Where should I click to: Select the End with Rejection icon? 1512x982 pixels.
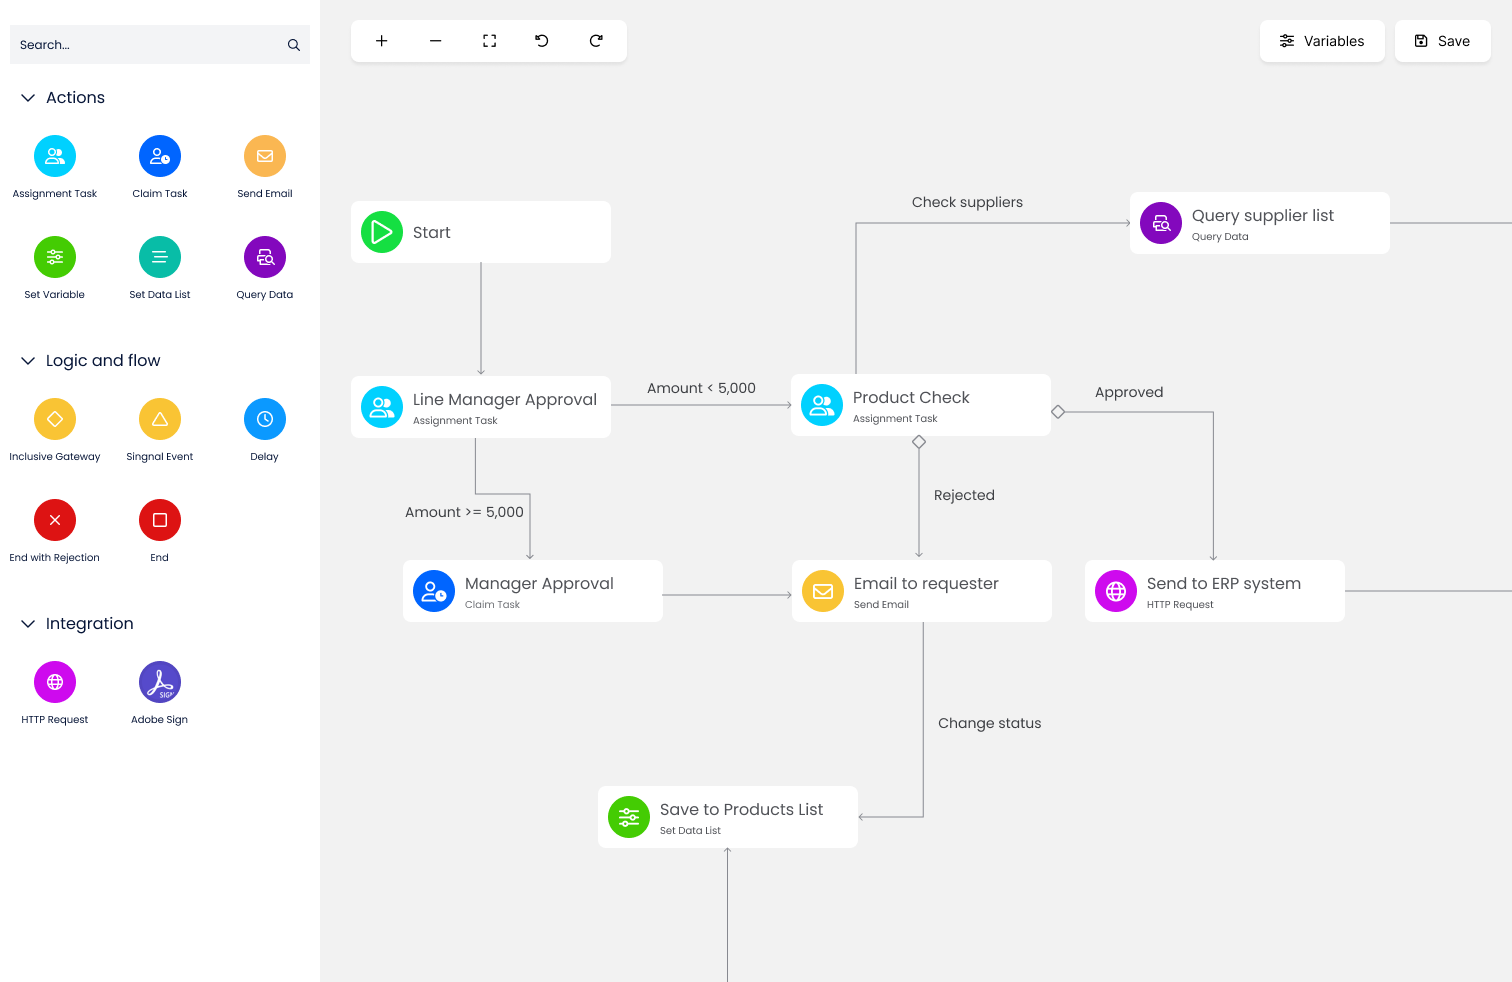(x=55, y=520)
